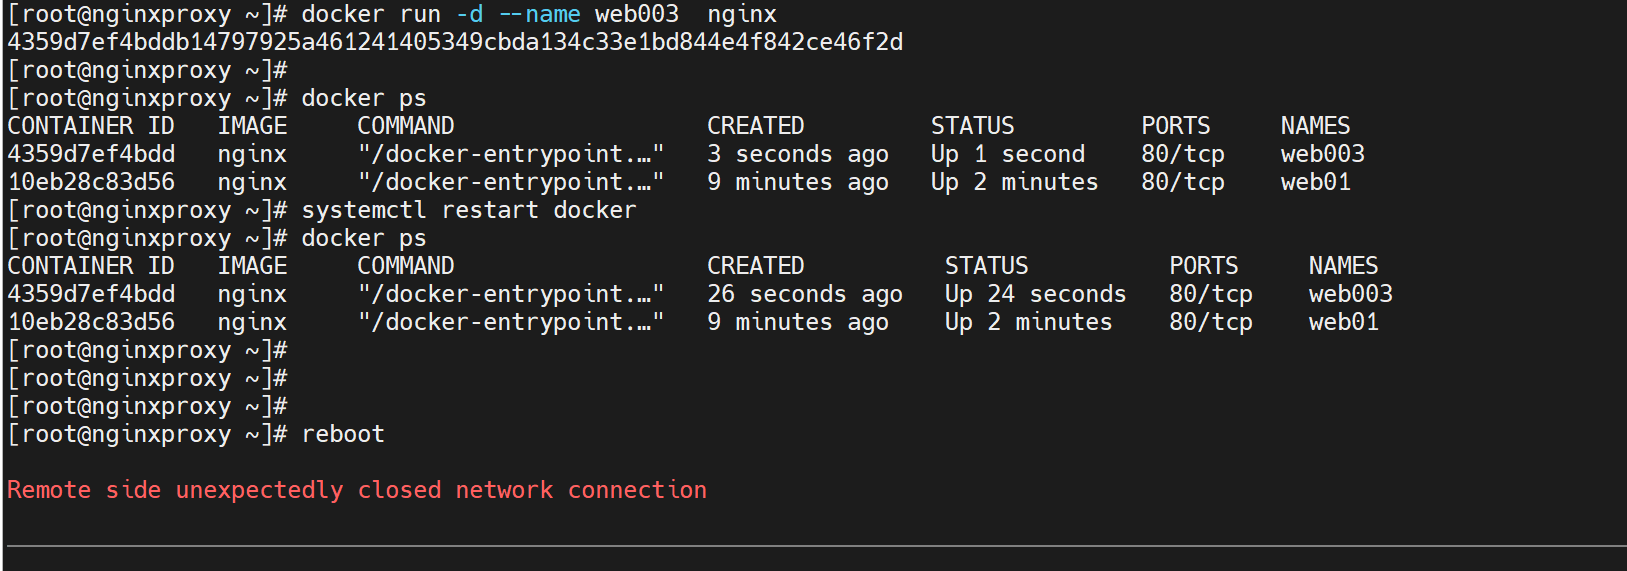Click the first table's "COMMAND" header
Image resolution: width=1627 pixels, height=571 pixels.
[405, 126]
